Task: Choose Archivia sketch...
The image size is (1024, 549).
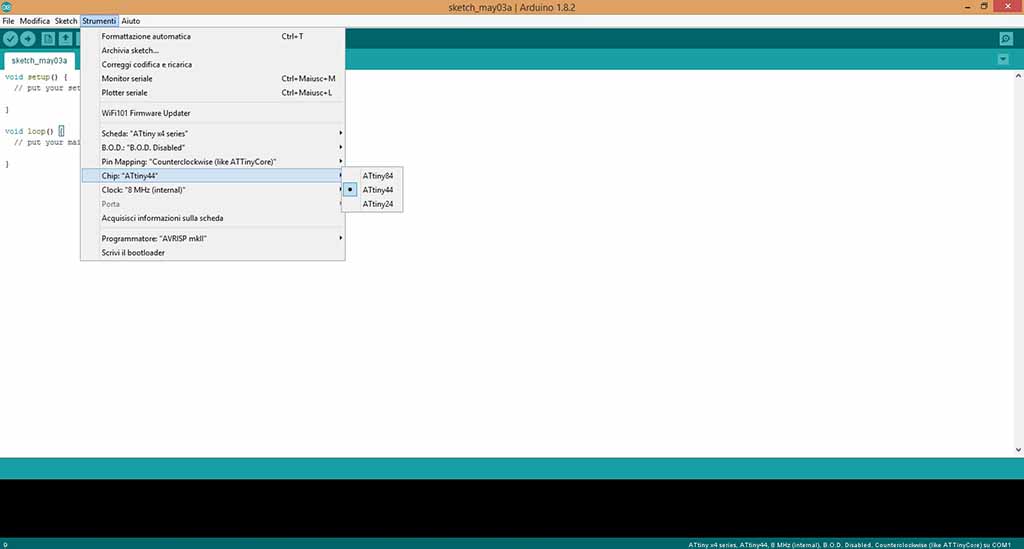Action: pyautogui.click(x=212, y=50)
